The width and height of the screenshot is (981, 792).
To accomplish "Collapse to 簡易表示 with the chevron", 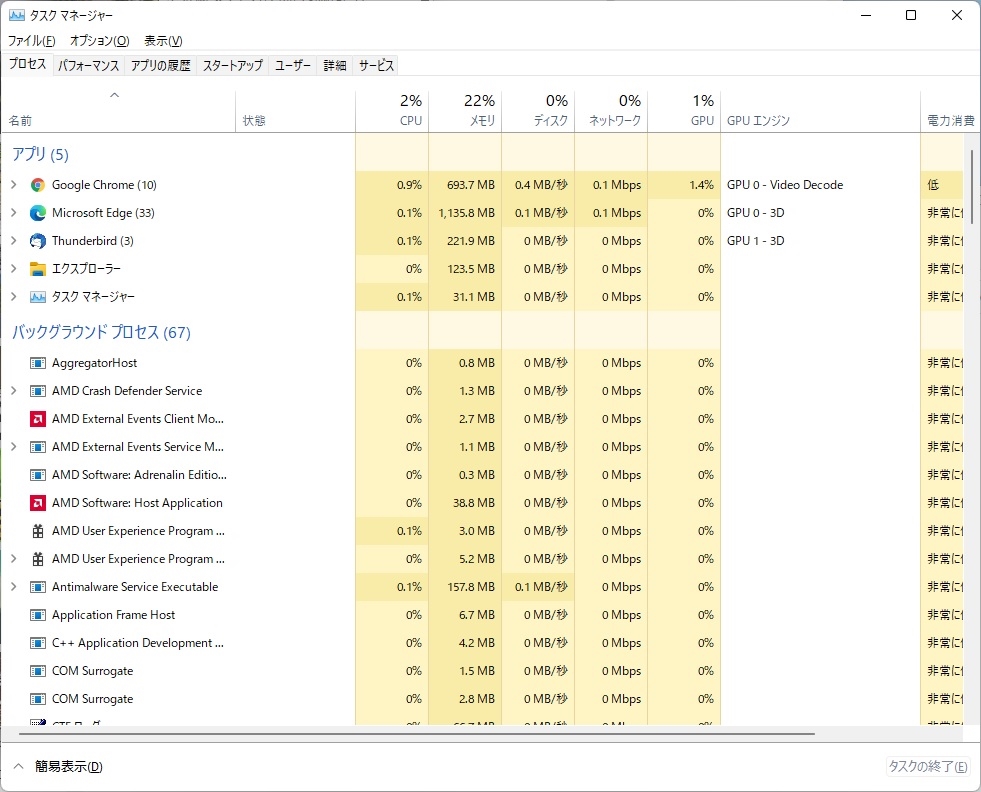I will (x=19, y=766).
